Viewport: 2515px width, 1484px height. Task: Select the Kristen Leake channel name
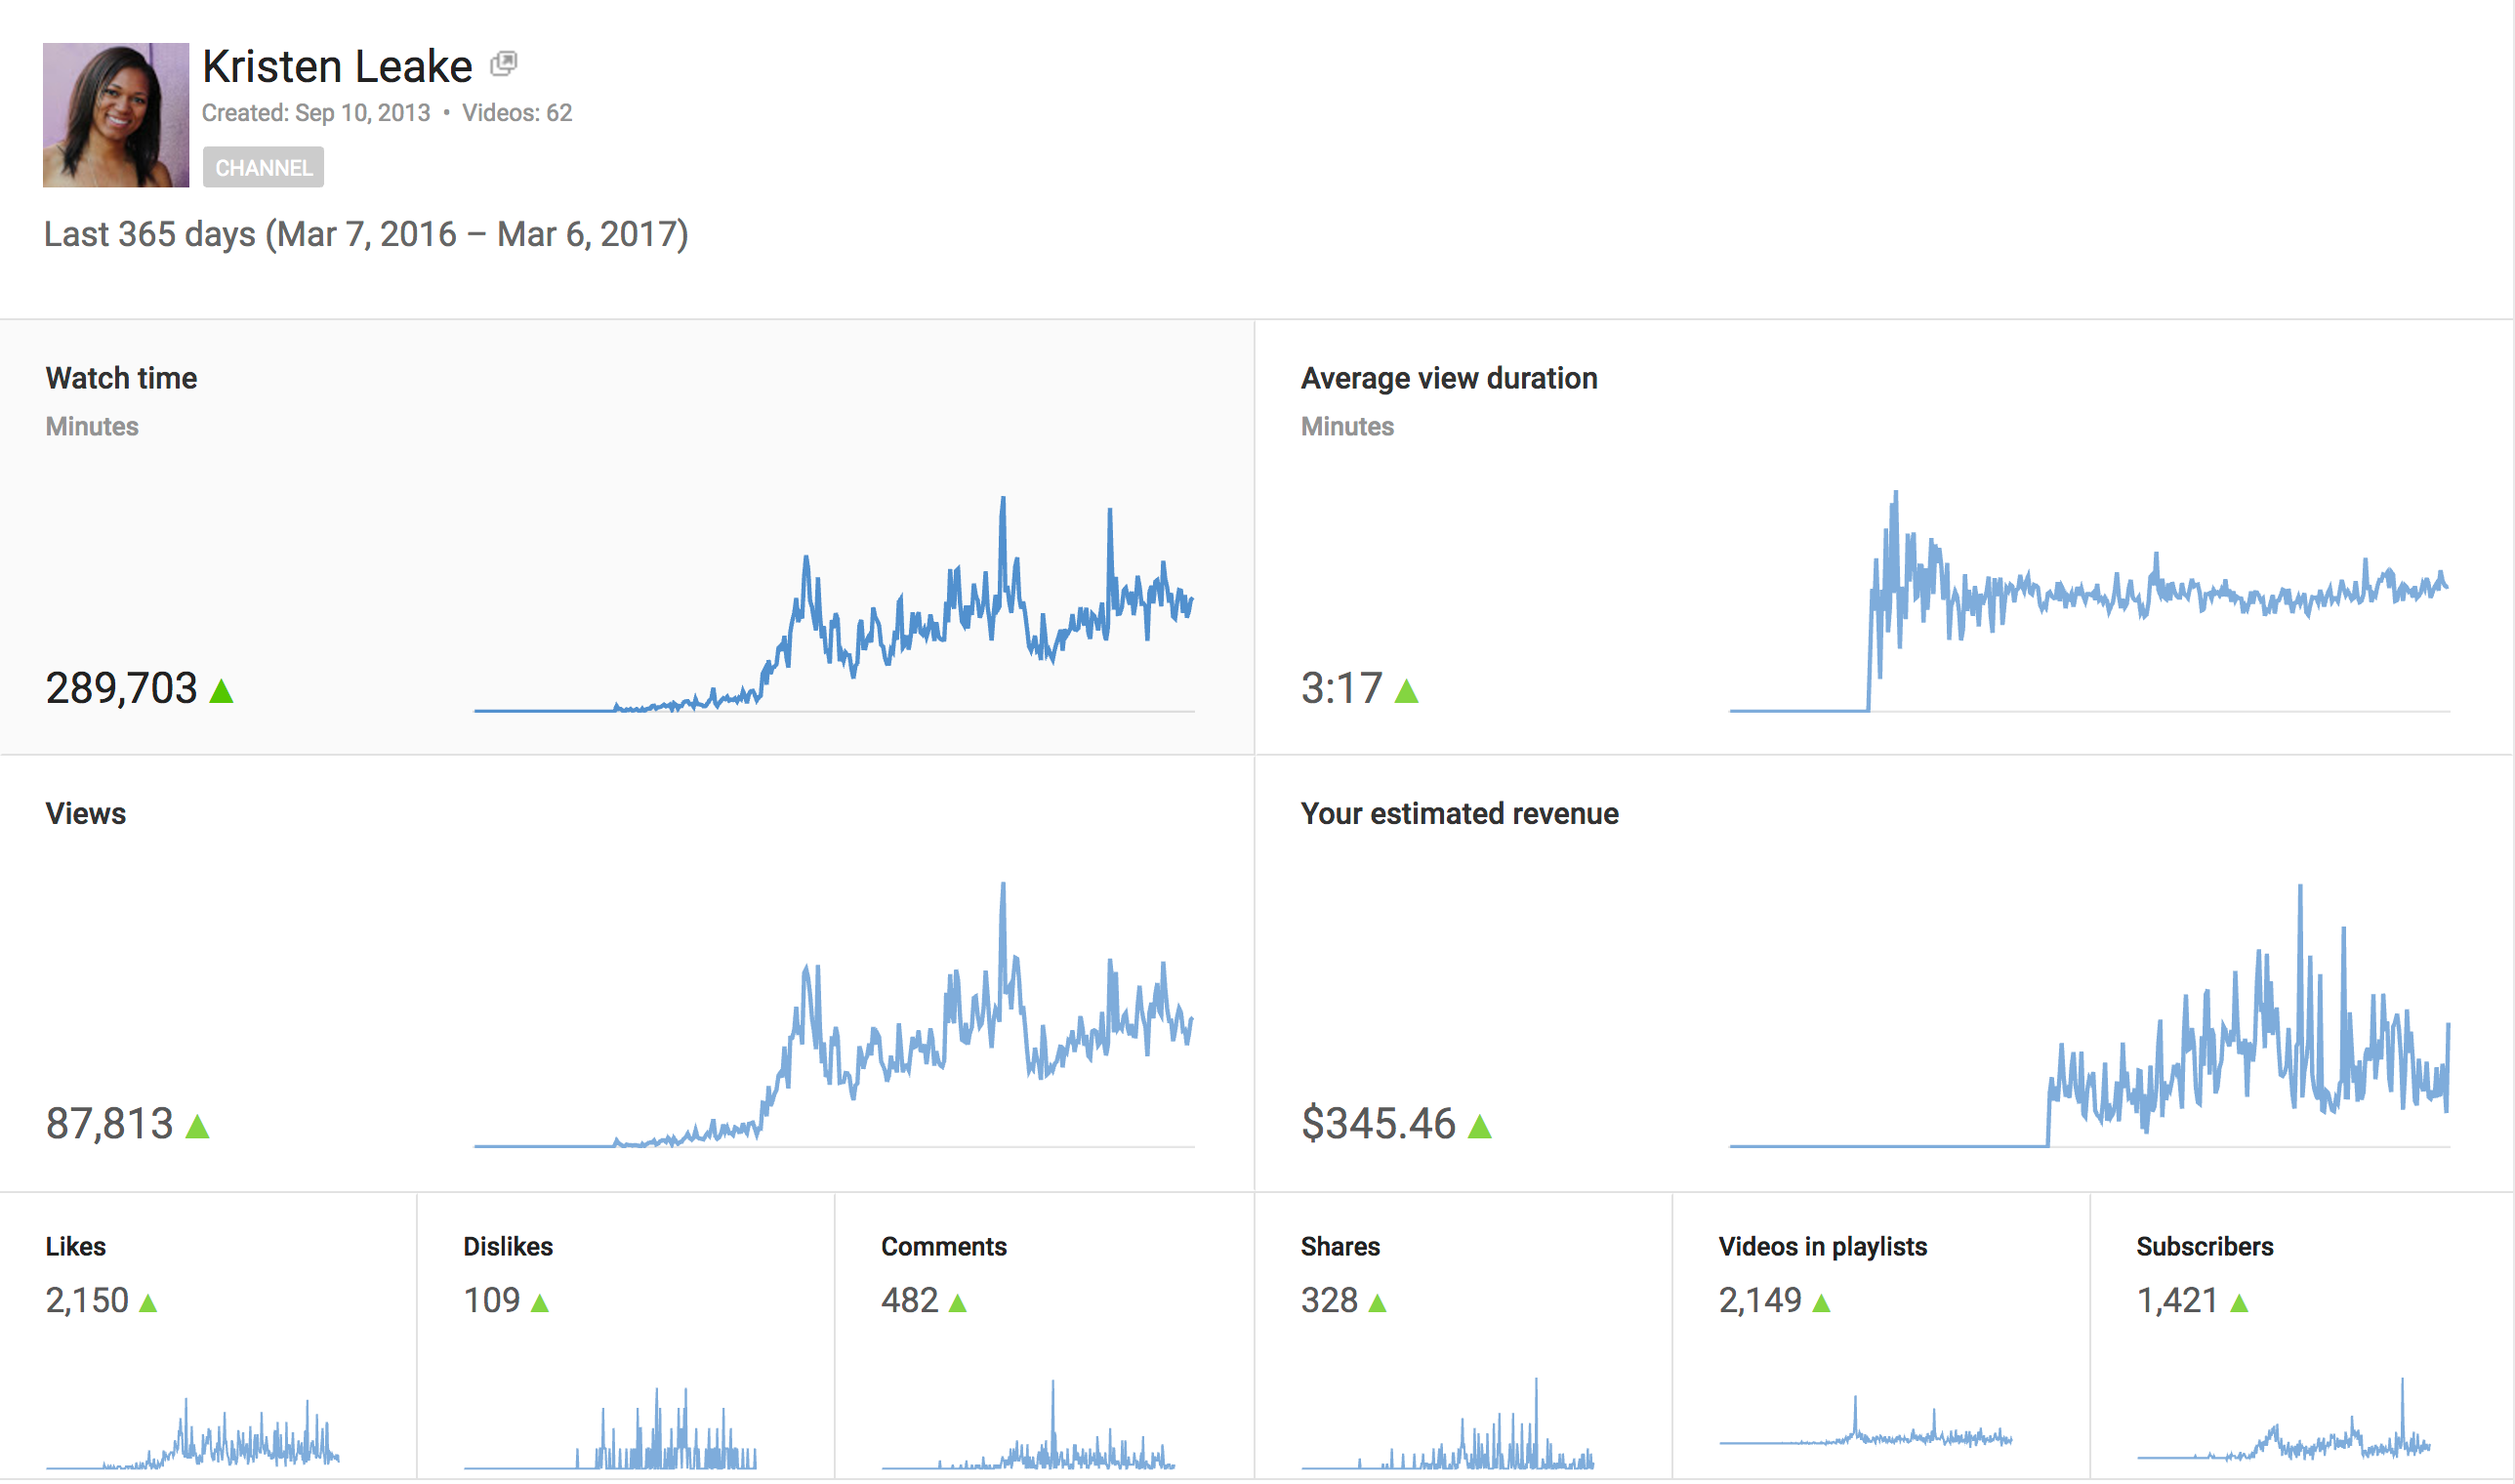tap(337, 66)
